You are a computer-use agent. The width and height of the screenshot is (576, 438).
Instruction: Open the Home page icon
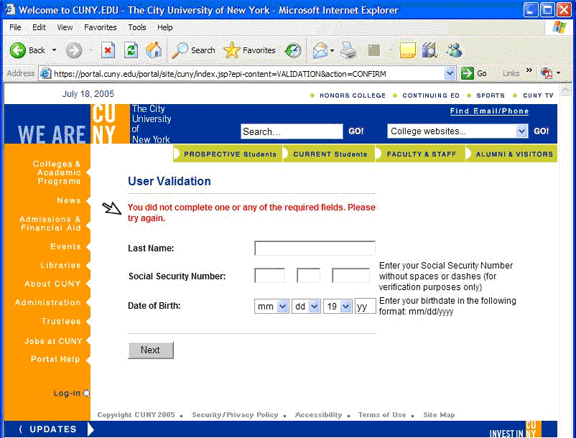(x=154, y=50)
